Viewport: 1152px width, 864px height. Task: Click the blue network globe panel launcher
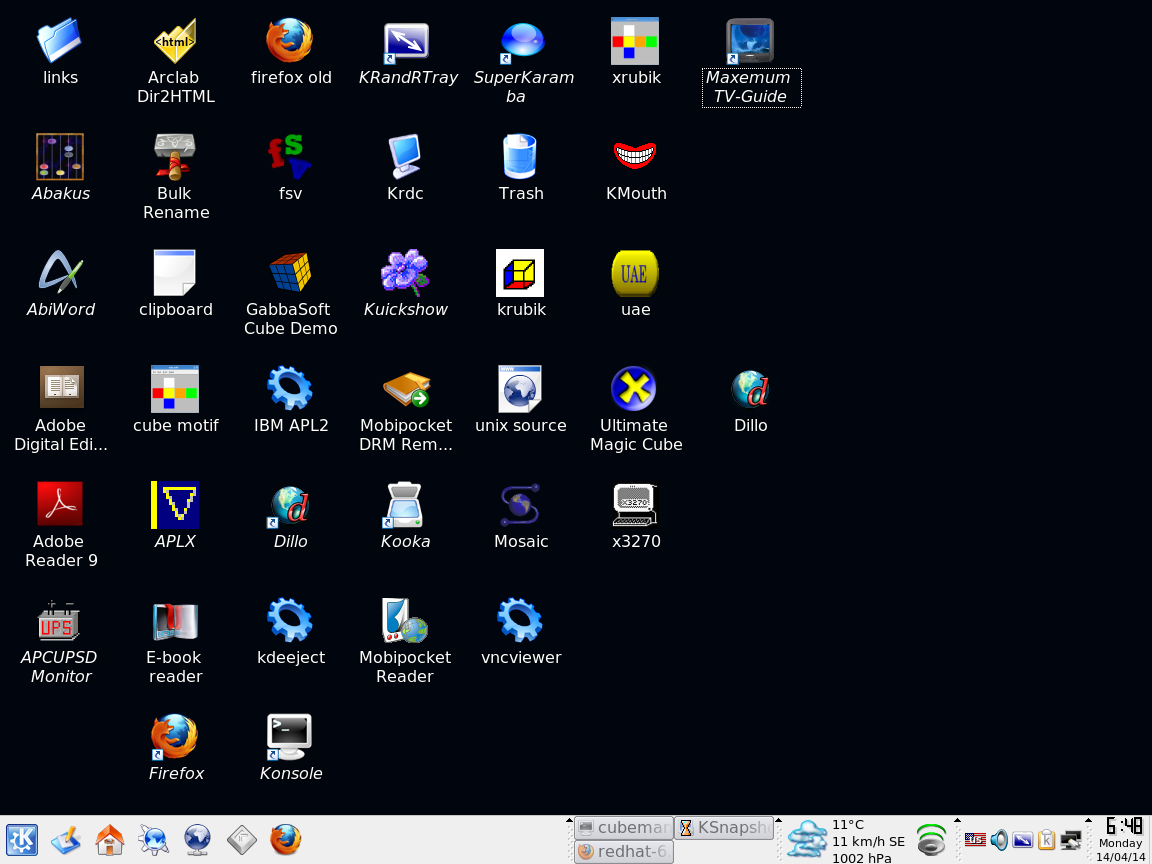(198, 839)
